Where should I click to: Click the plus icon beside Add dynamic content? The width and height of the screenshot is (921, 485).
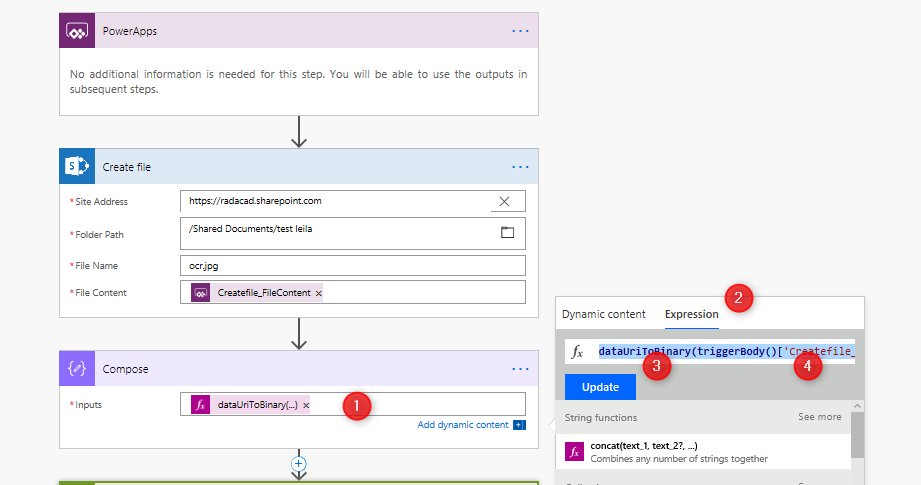tap(519, 425)
